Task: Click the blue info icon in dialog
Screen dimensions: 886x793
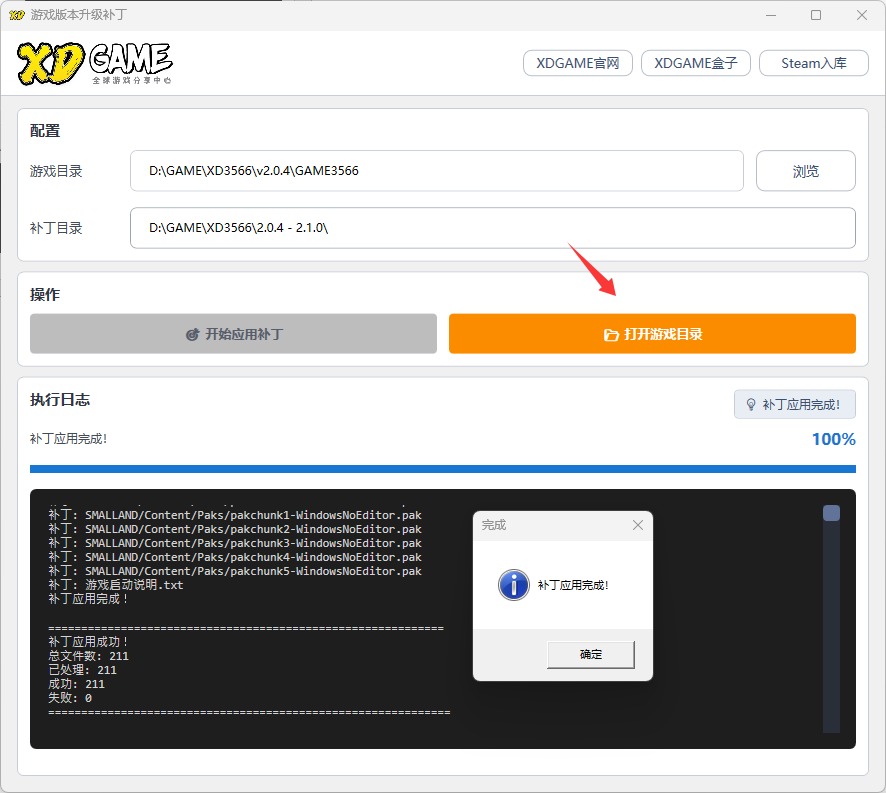Action: [513, 585]
